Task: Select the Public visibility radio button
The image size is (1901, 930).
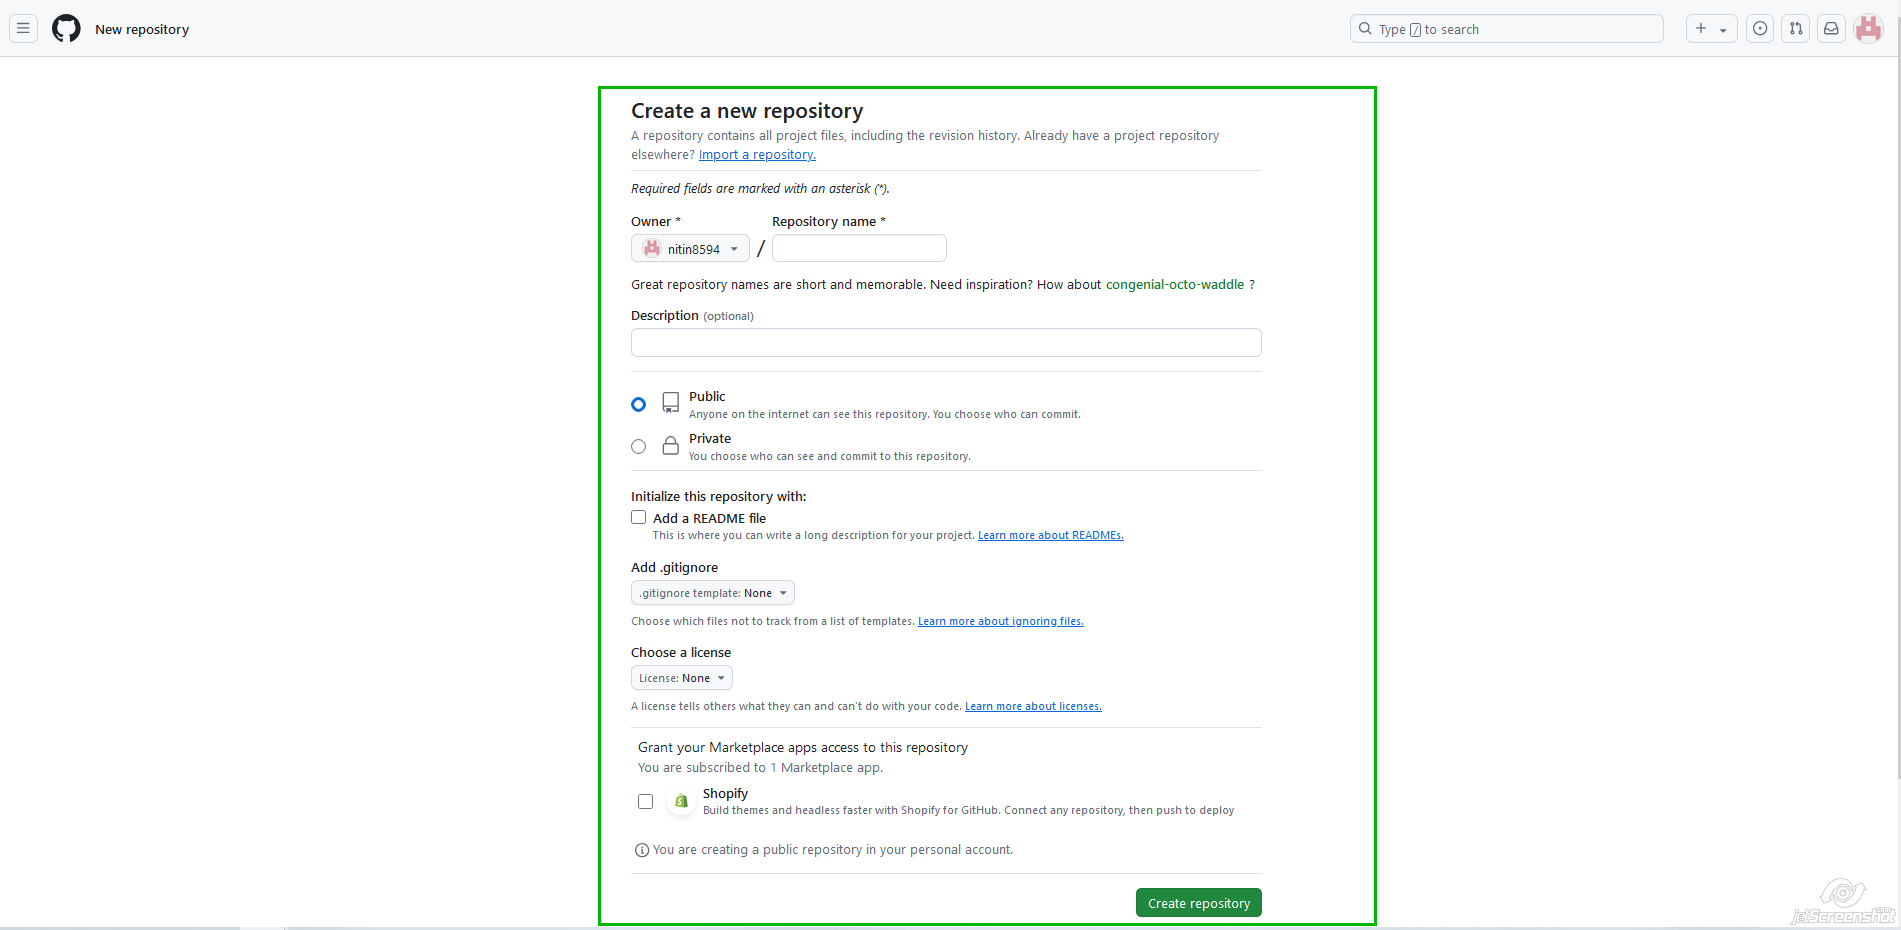Action: 639,405
